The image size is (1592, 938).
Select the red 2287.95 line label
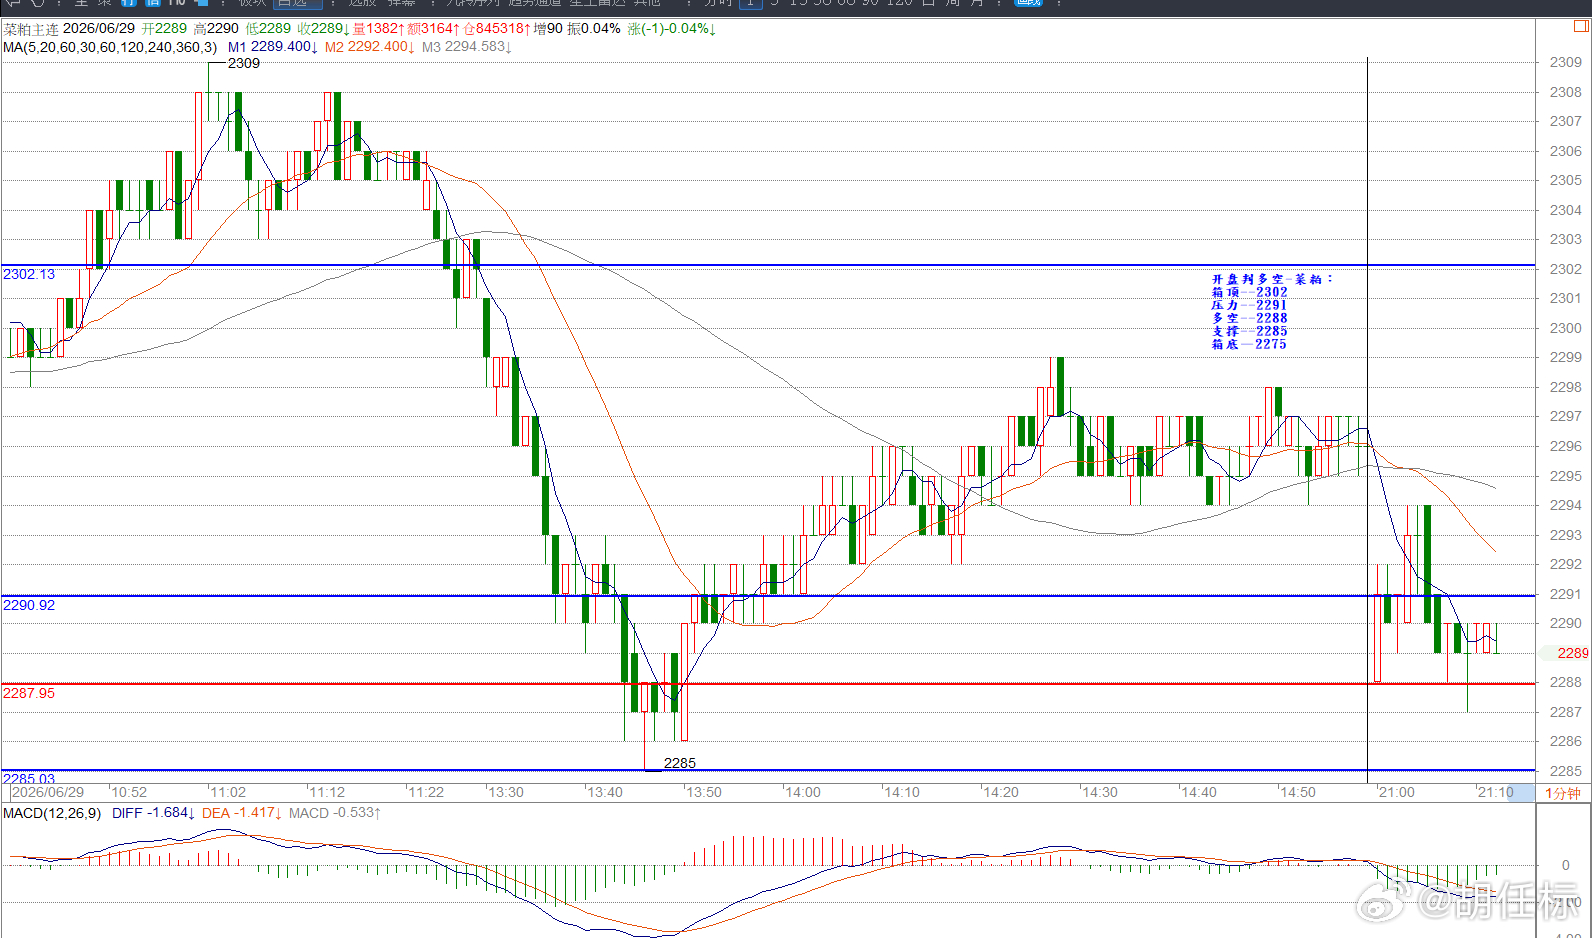click(x=29, y=693)
